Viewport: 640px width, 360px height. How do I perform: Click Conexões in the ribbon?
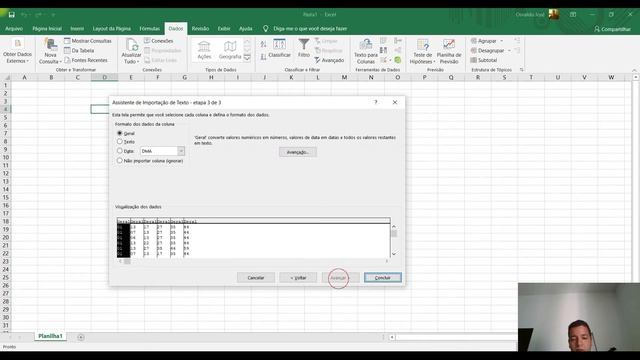pyautogui.click(x=159, y=41)
